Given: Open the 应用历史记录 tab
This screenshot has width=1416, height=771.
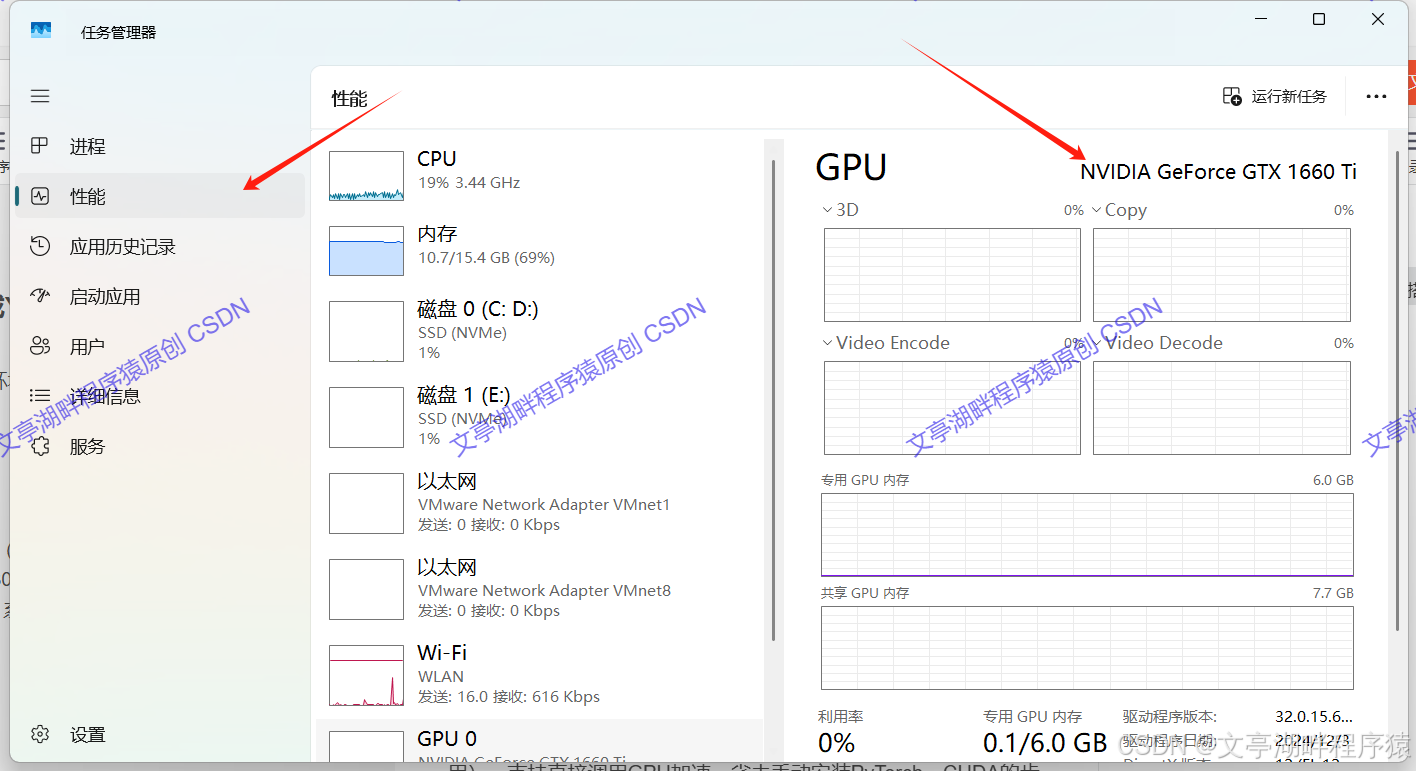Looking at the screenshot, I should [160, 246].
